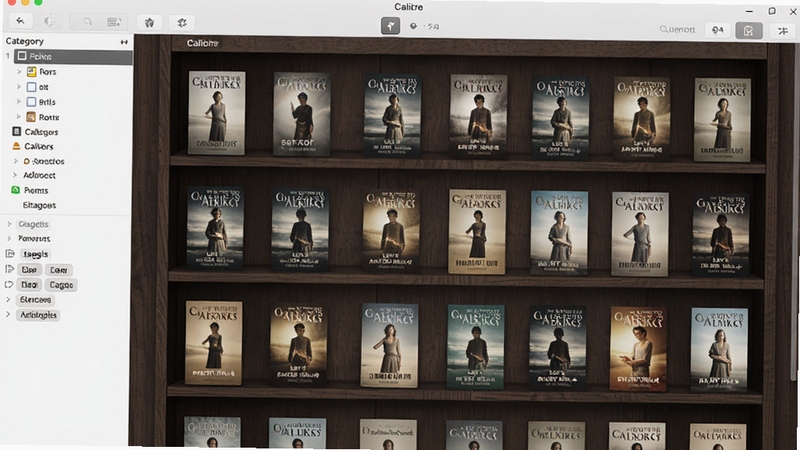800x450 pixels.
Task: Click the 'Elee' tag button
Action: tap(29, 270)
